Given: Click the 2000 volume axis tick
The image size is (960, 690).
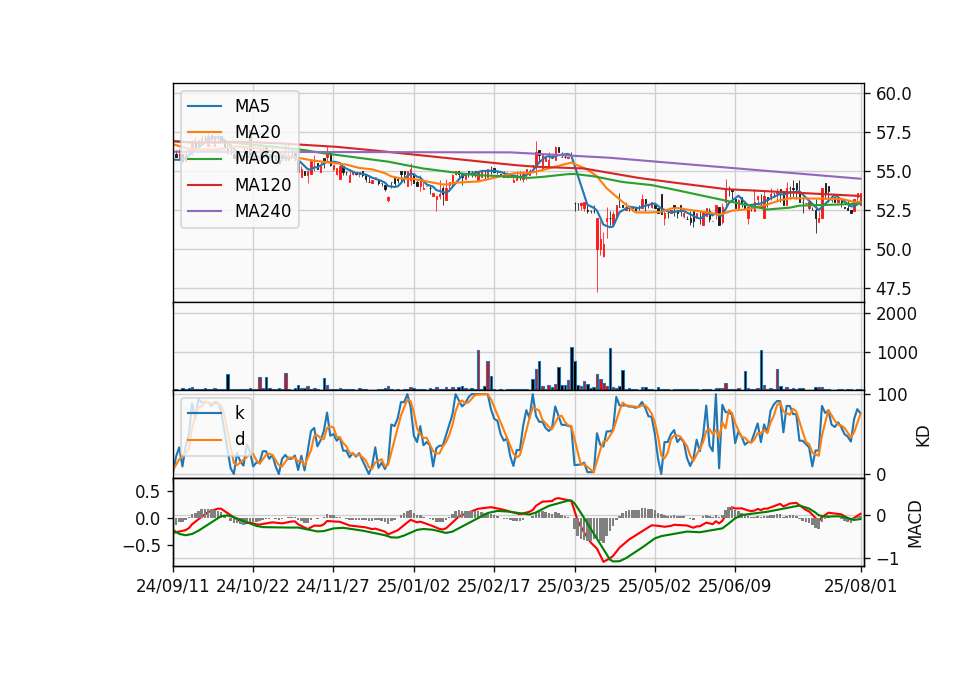Looking at the screenshot, I should [x=897, y=314].
